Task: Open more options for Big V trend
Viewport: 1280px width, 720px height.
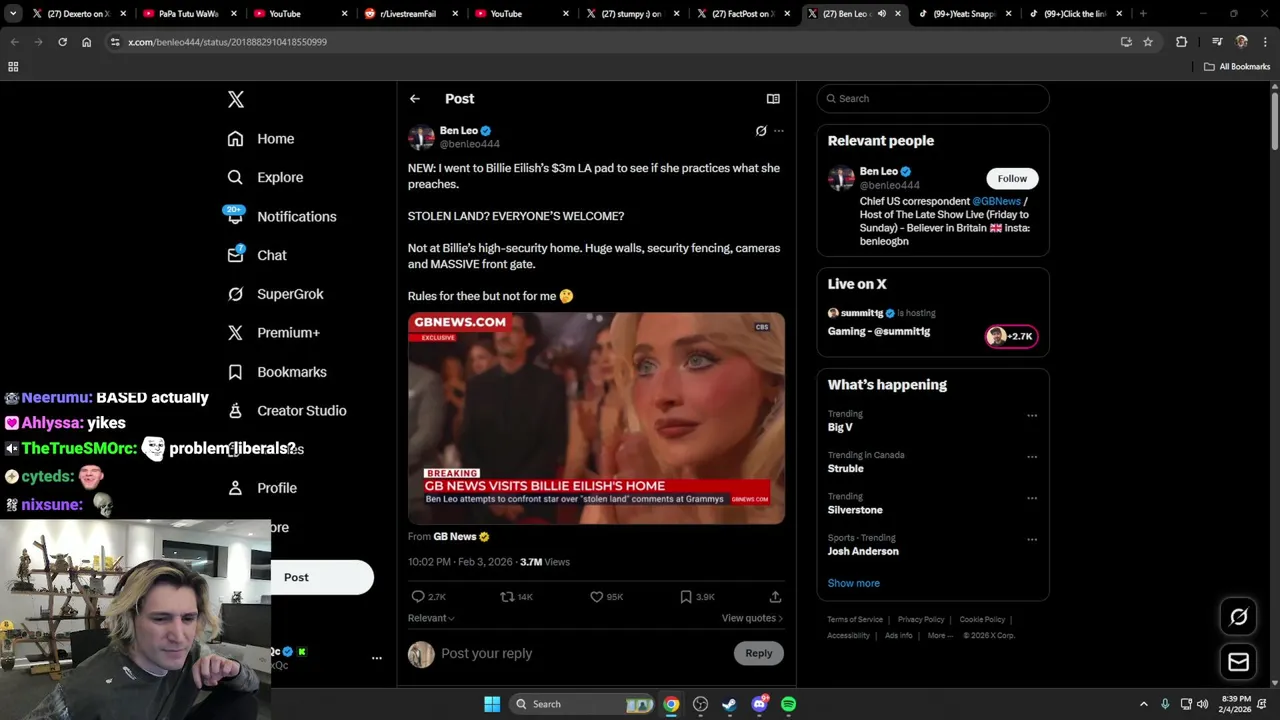Action: [1032, 415]
